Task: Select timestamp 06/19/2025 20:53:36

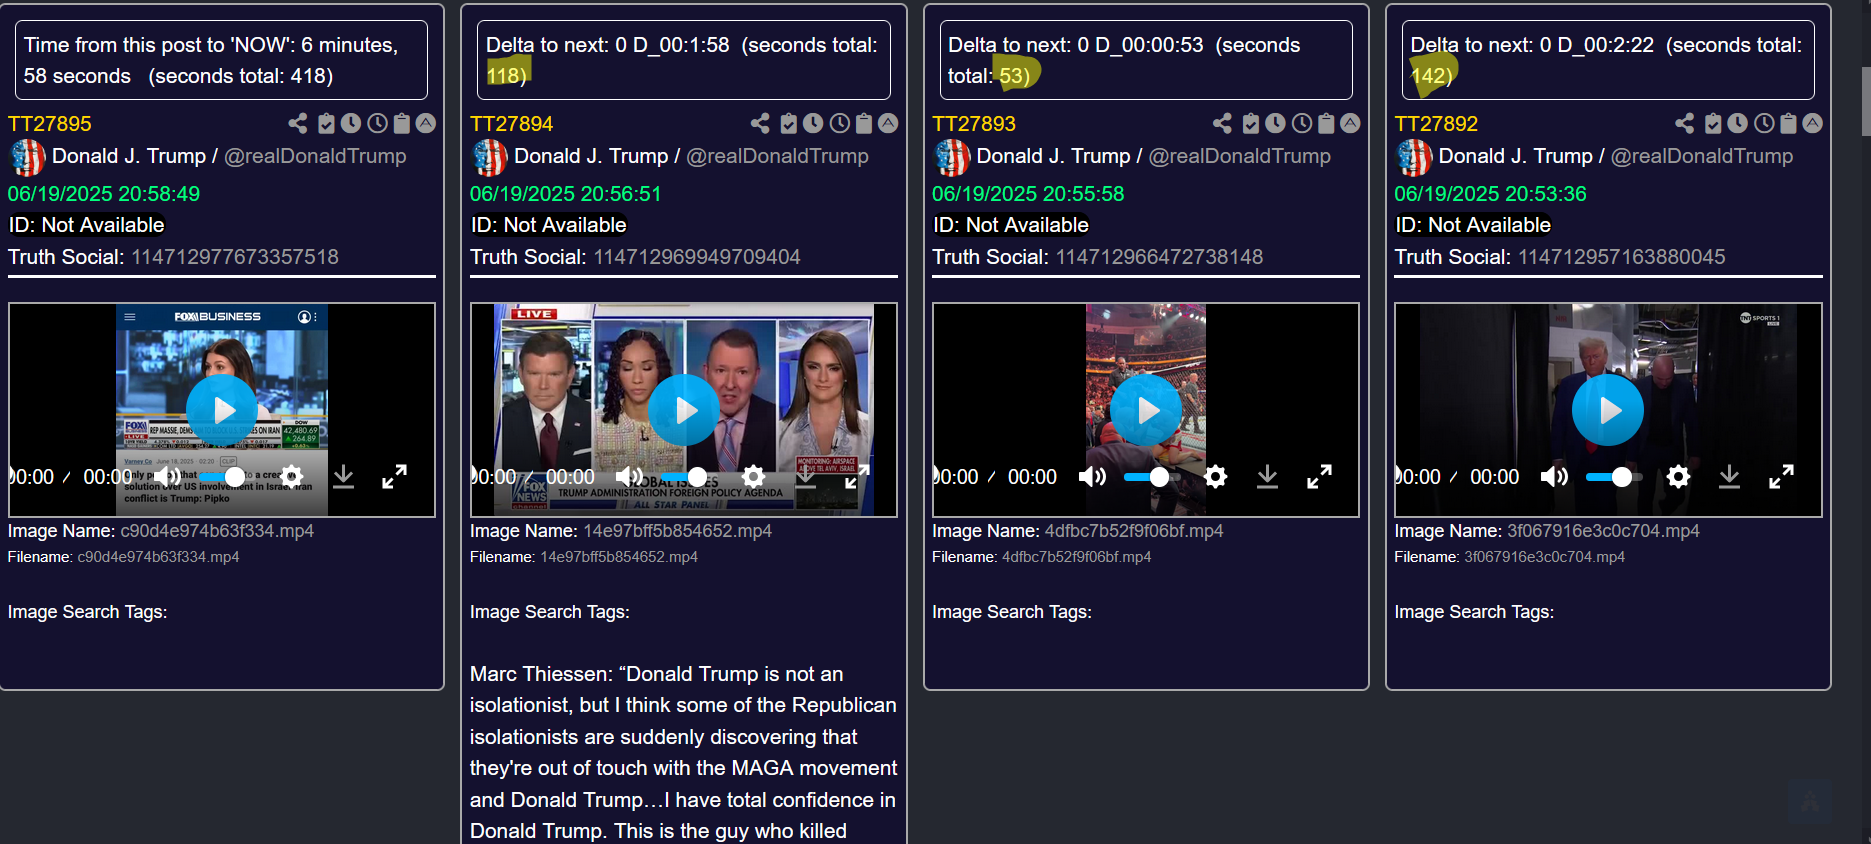Action: click(x=1490, y=194)
